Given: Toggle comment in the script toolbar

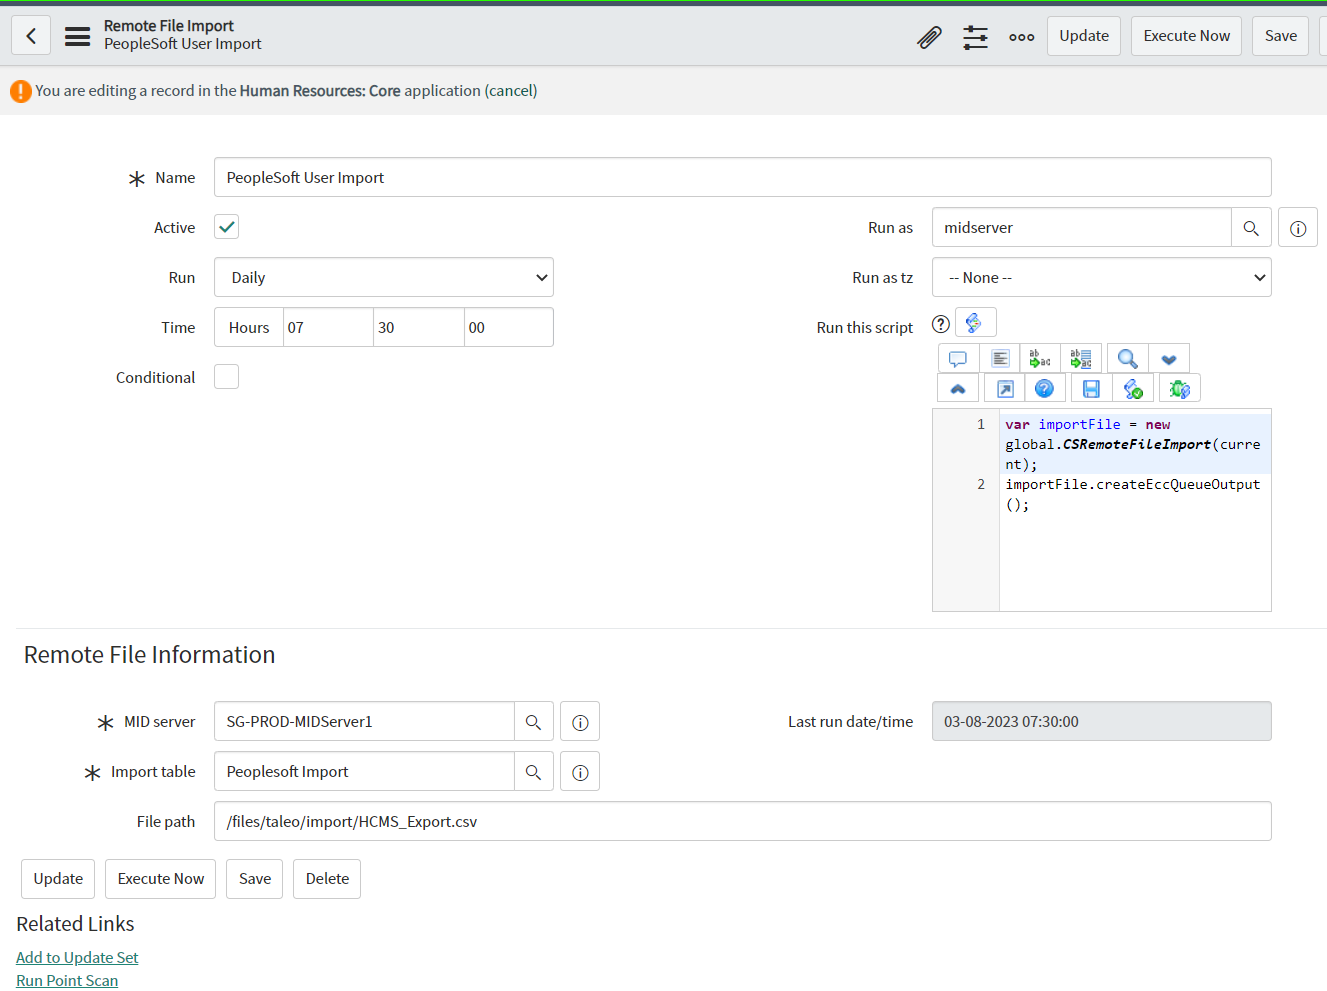Looking at the screenshot, I should pyautogui.click(x=958, y=358).
